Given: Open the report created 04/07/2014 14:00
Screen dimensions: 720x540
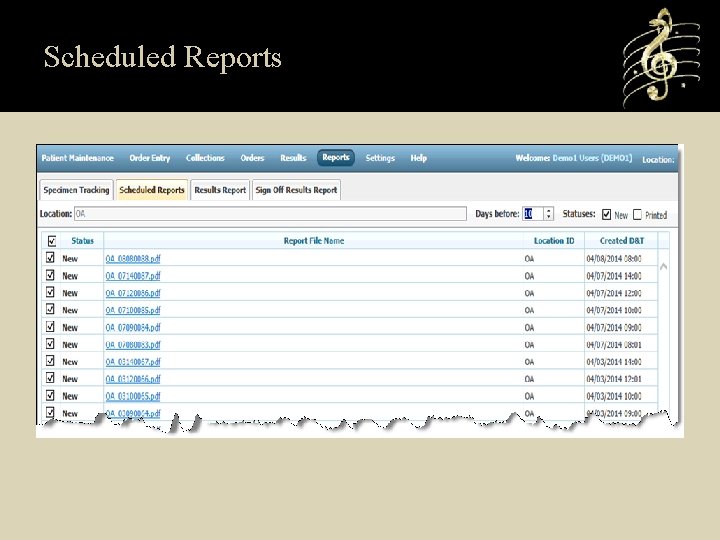Looking at the screenshot, I should click(x=133, y=276).
